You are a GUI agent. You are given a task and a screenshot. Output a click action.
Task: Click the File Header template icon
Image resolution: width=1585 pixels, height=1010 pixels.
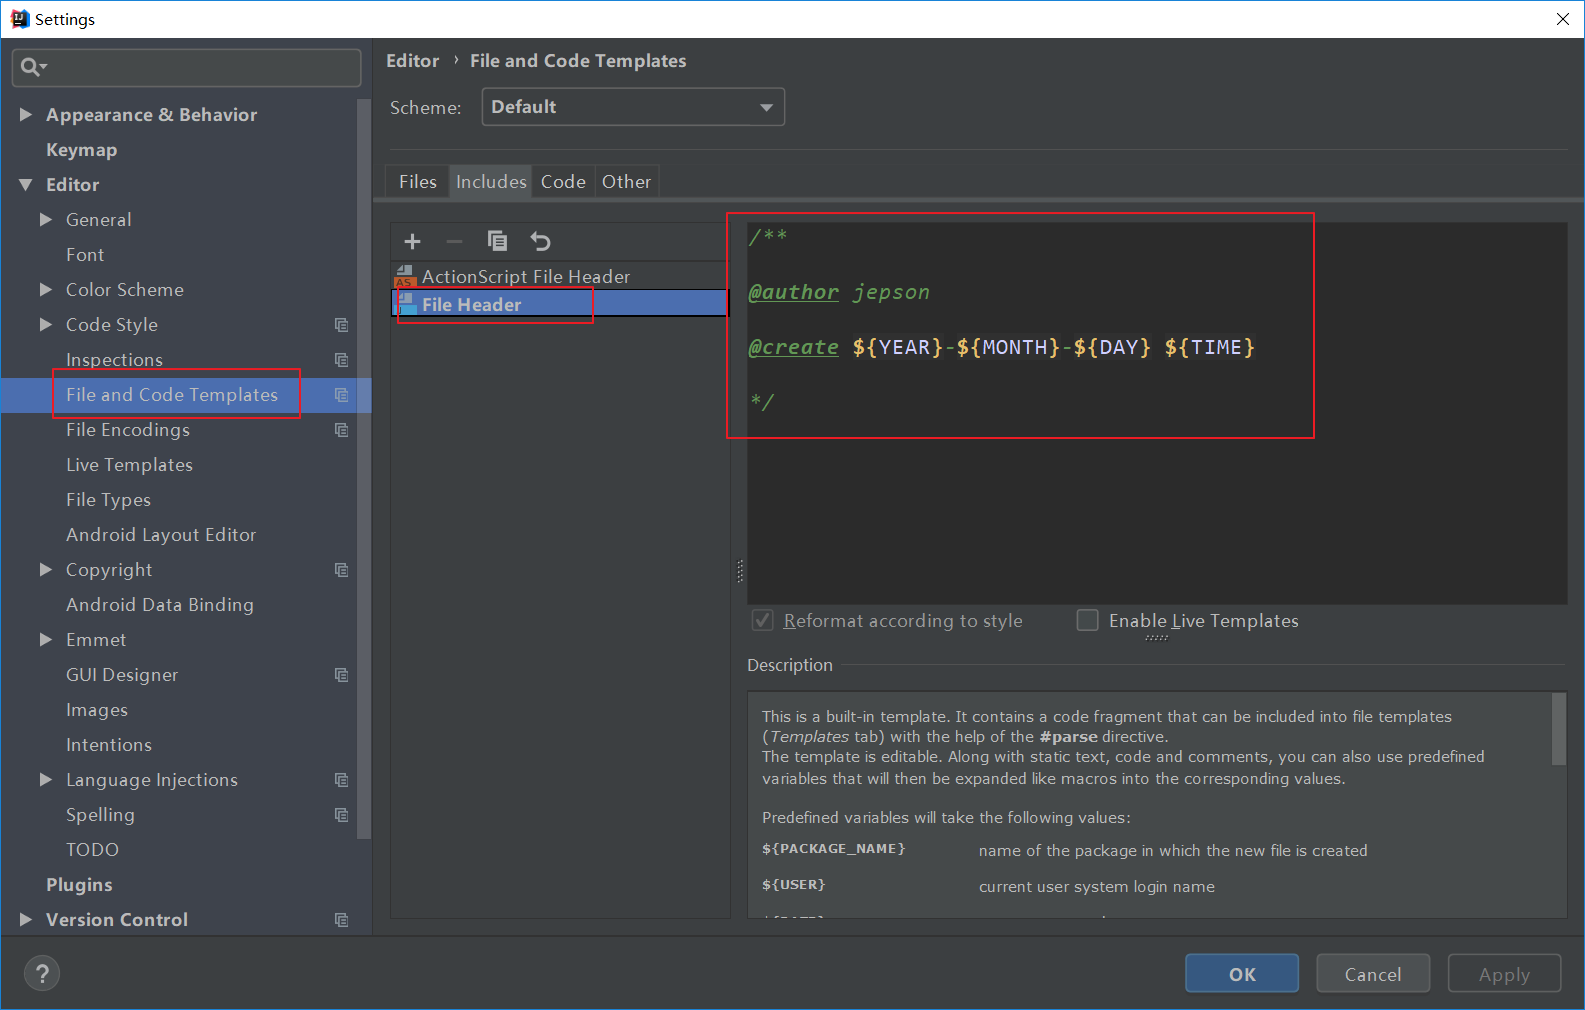pyautogui.click(x=406, y=303)
